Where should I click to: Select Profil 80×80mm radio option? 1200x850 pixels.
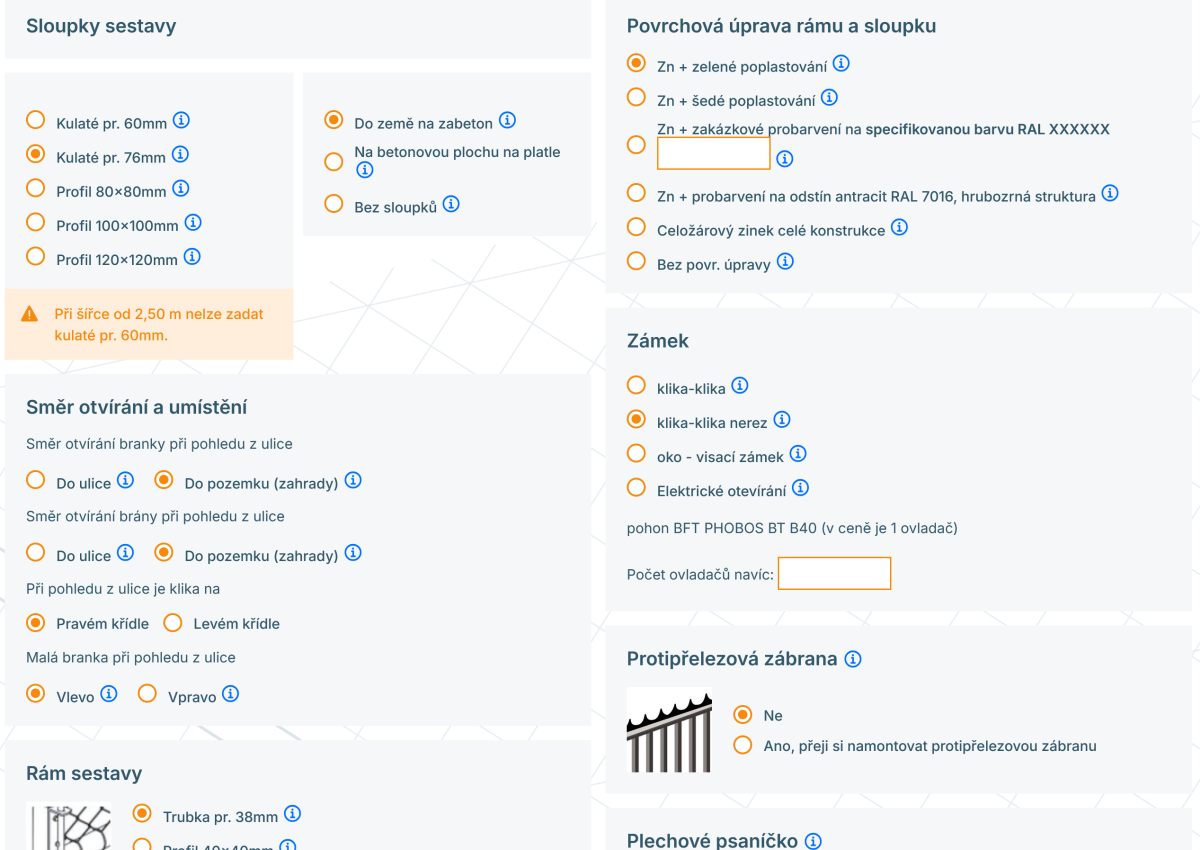pyautogui.click(x=36, y=188)
